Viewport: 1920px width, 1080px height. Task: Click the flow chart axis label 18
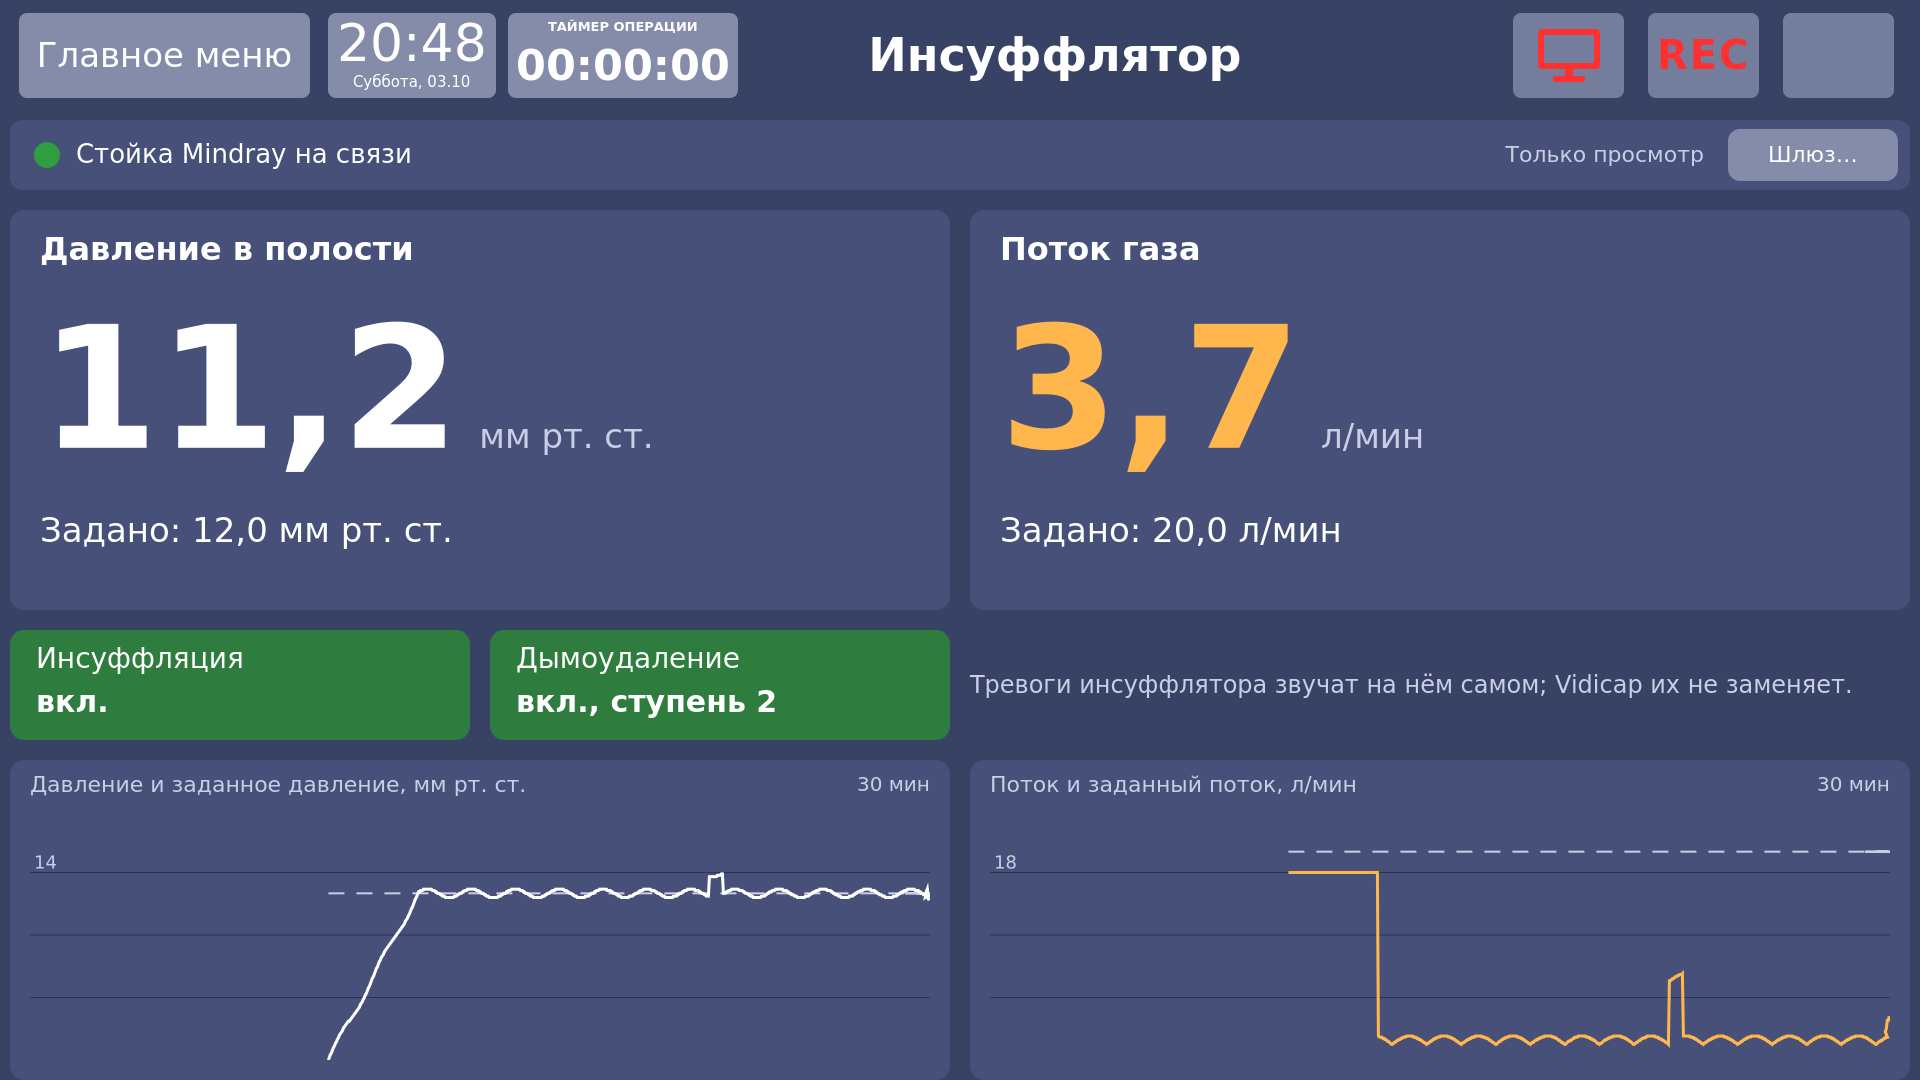[1005, 862]
